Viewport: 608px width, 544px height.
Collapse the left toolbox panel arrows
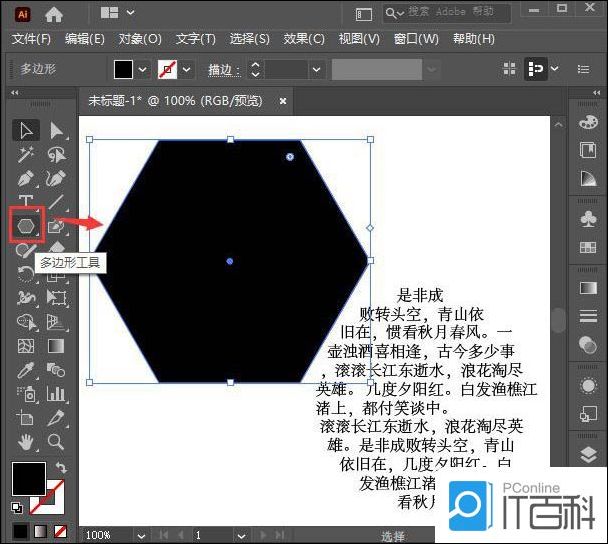(15, 93)
